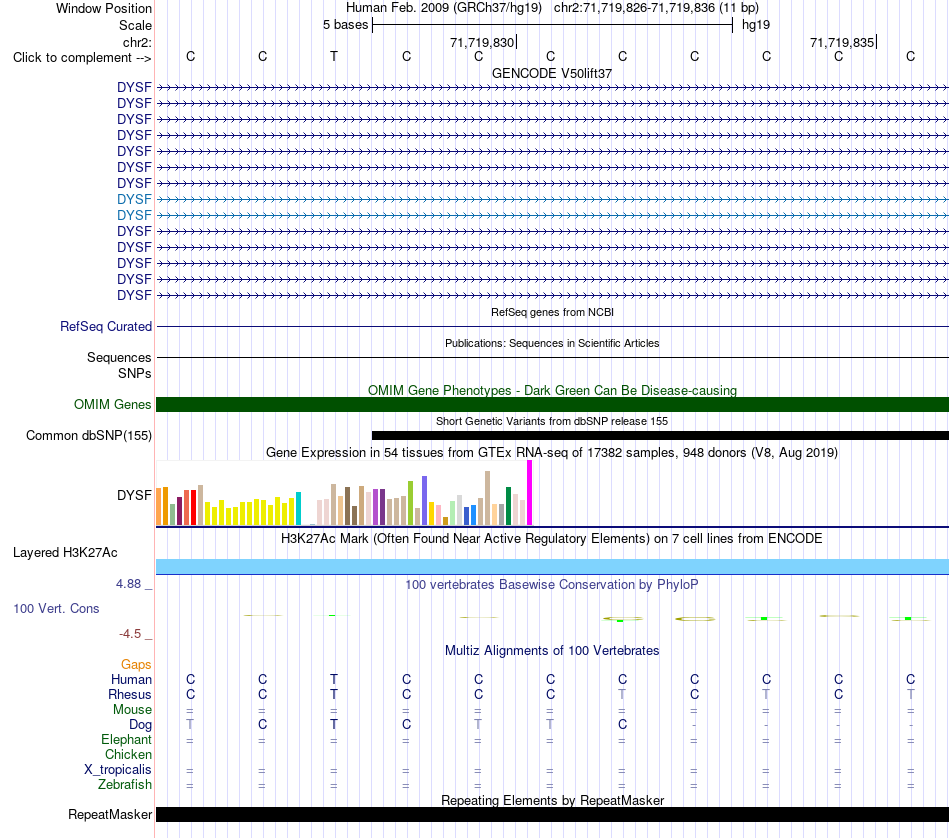Click the 71,719,830 position marker
Screen dimensions: 950x838
tap(482, 42)
